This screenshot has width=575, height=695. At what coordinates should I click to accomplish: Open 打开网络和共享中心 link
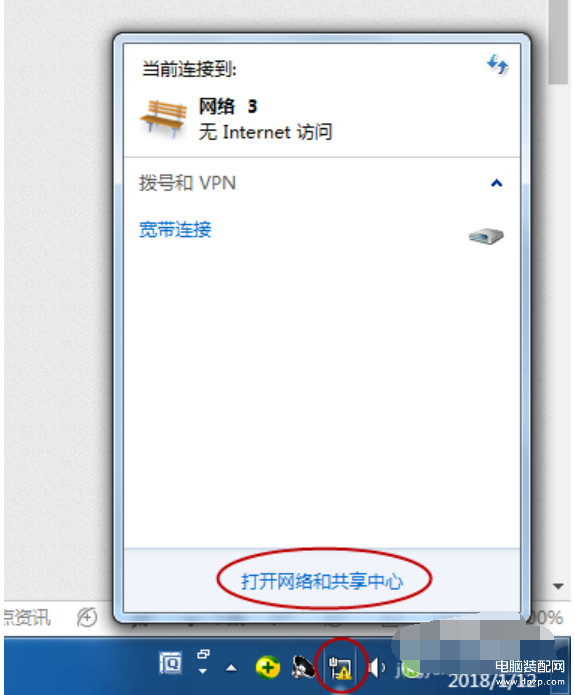click(x=322, y=581)
